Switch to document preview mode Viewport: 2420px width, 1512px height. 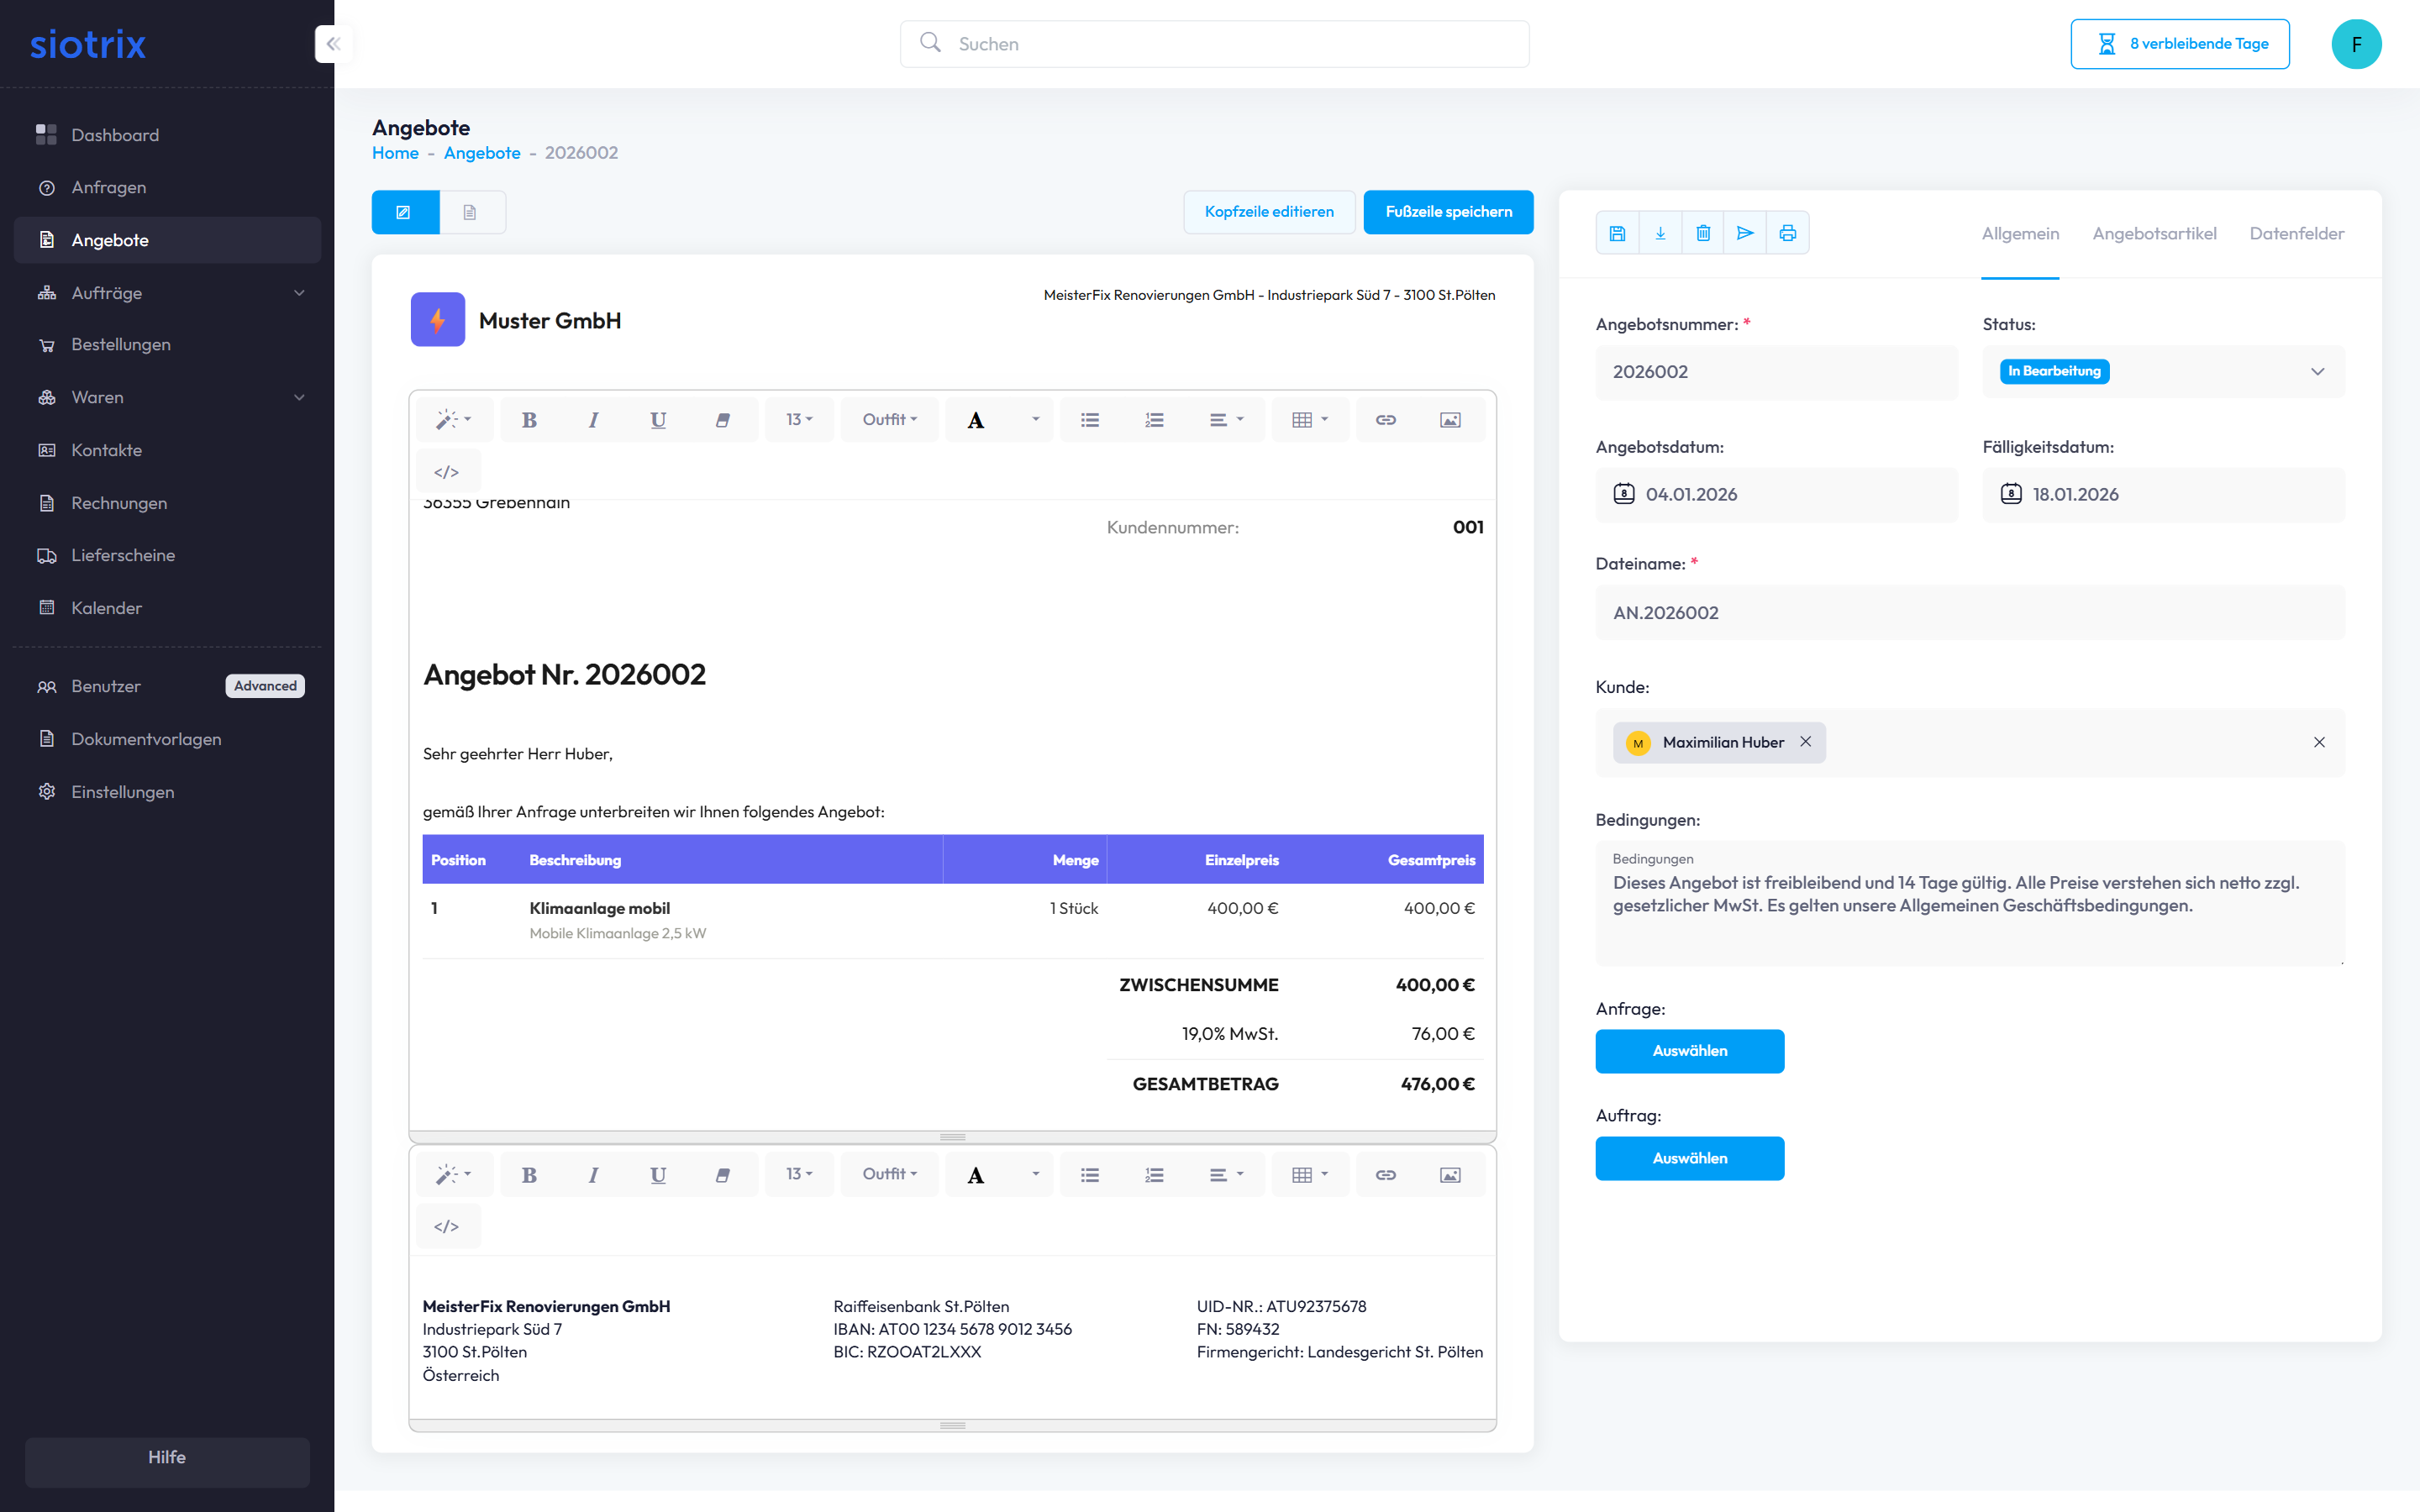pyautogui.click(x=470, y=212)
